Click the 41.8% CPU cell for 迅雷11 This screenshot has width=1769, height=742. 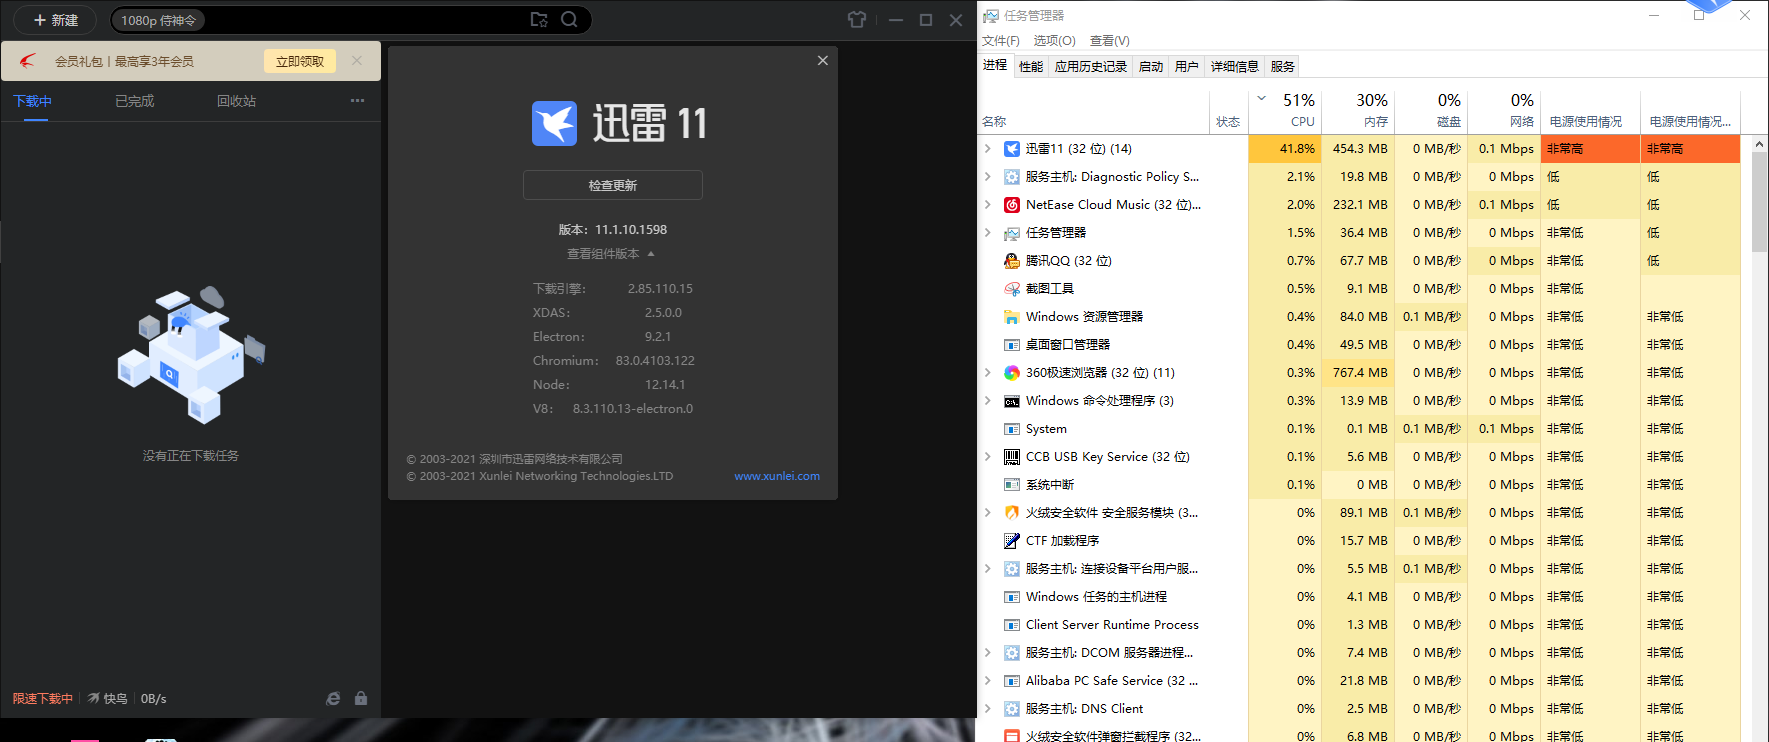(x=1285, y=149)
